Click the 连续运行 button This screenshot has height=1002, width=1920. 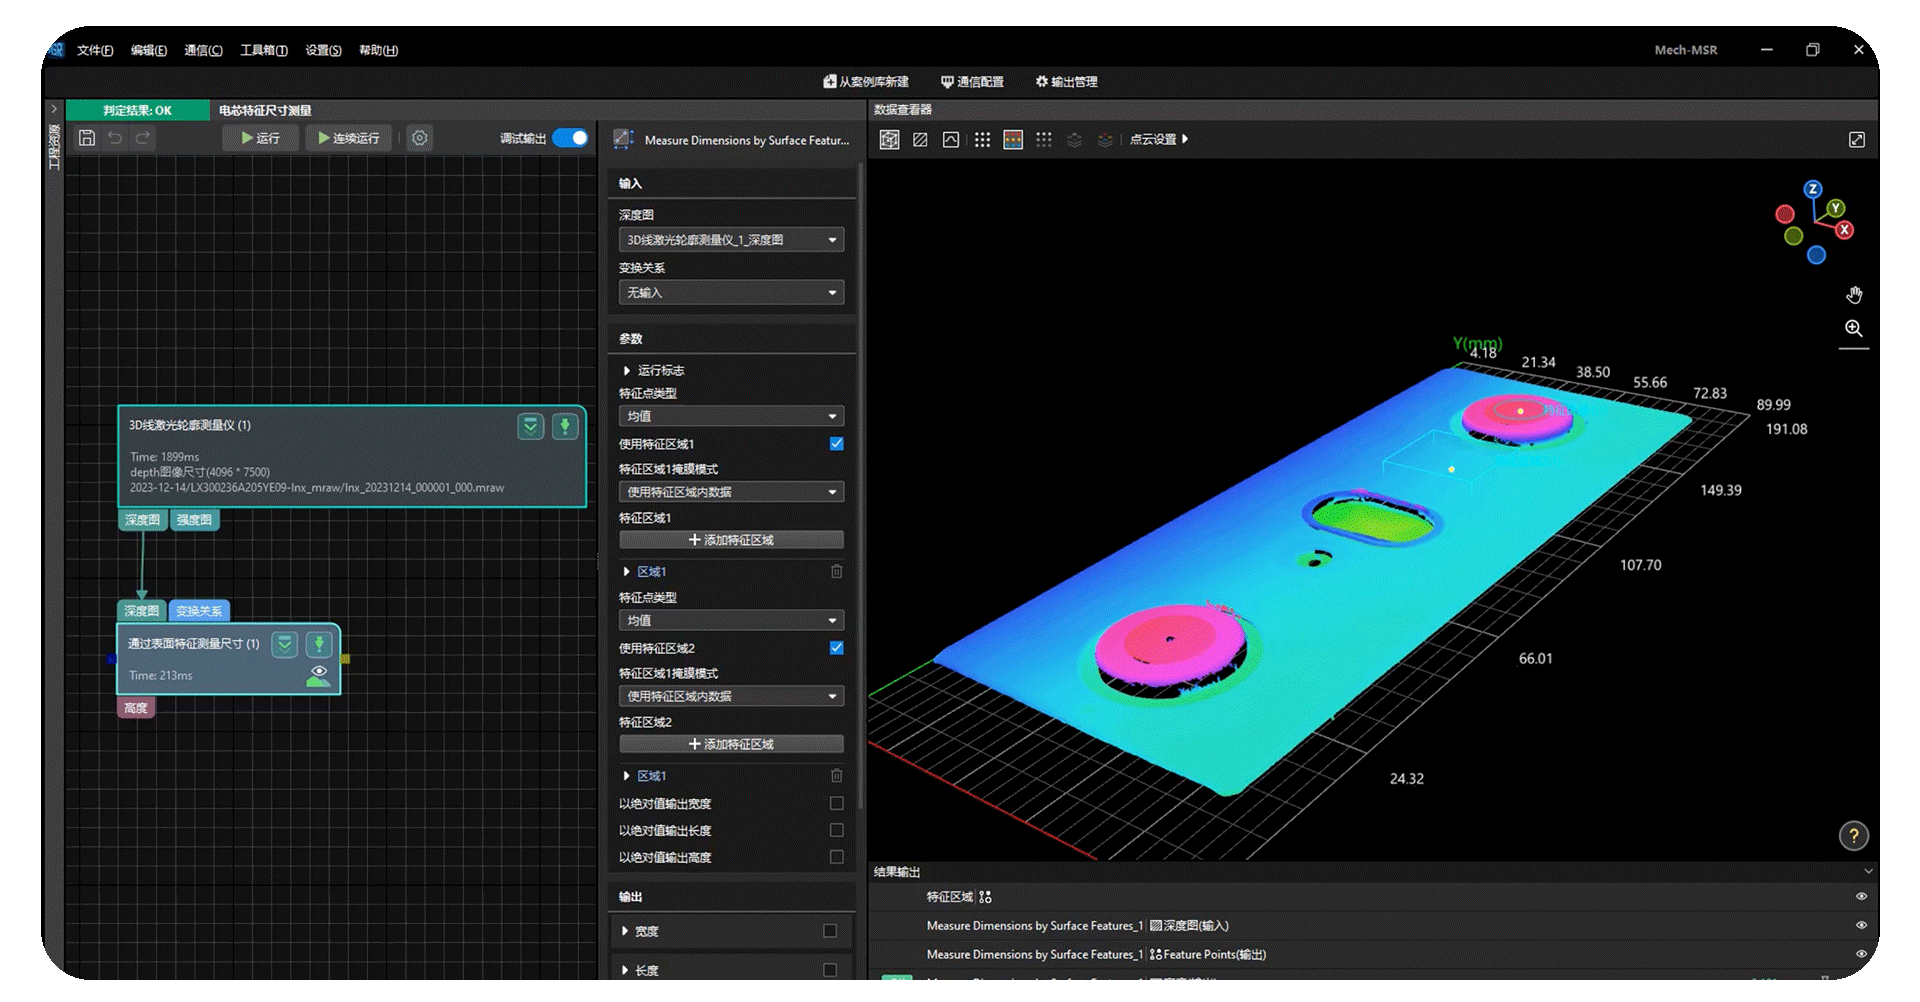tap(348, 138)
